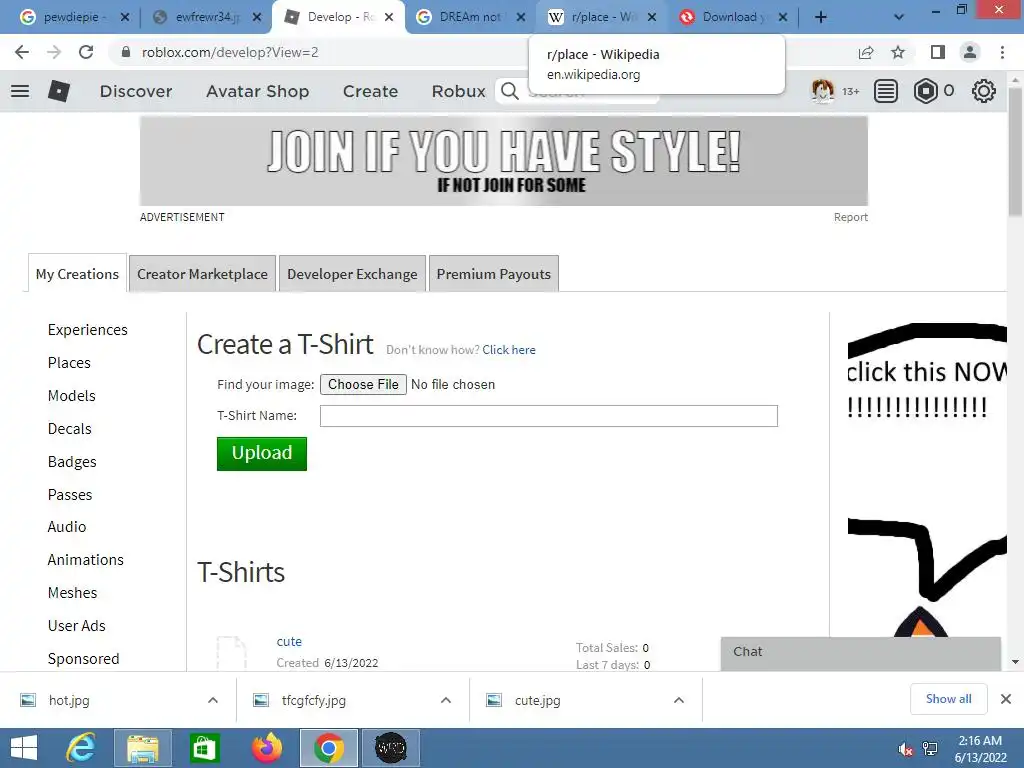Click the Choose File button
Viewport: 1024px width, 768px height.
click(363, 384)
